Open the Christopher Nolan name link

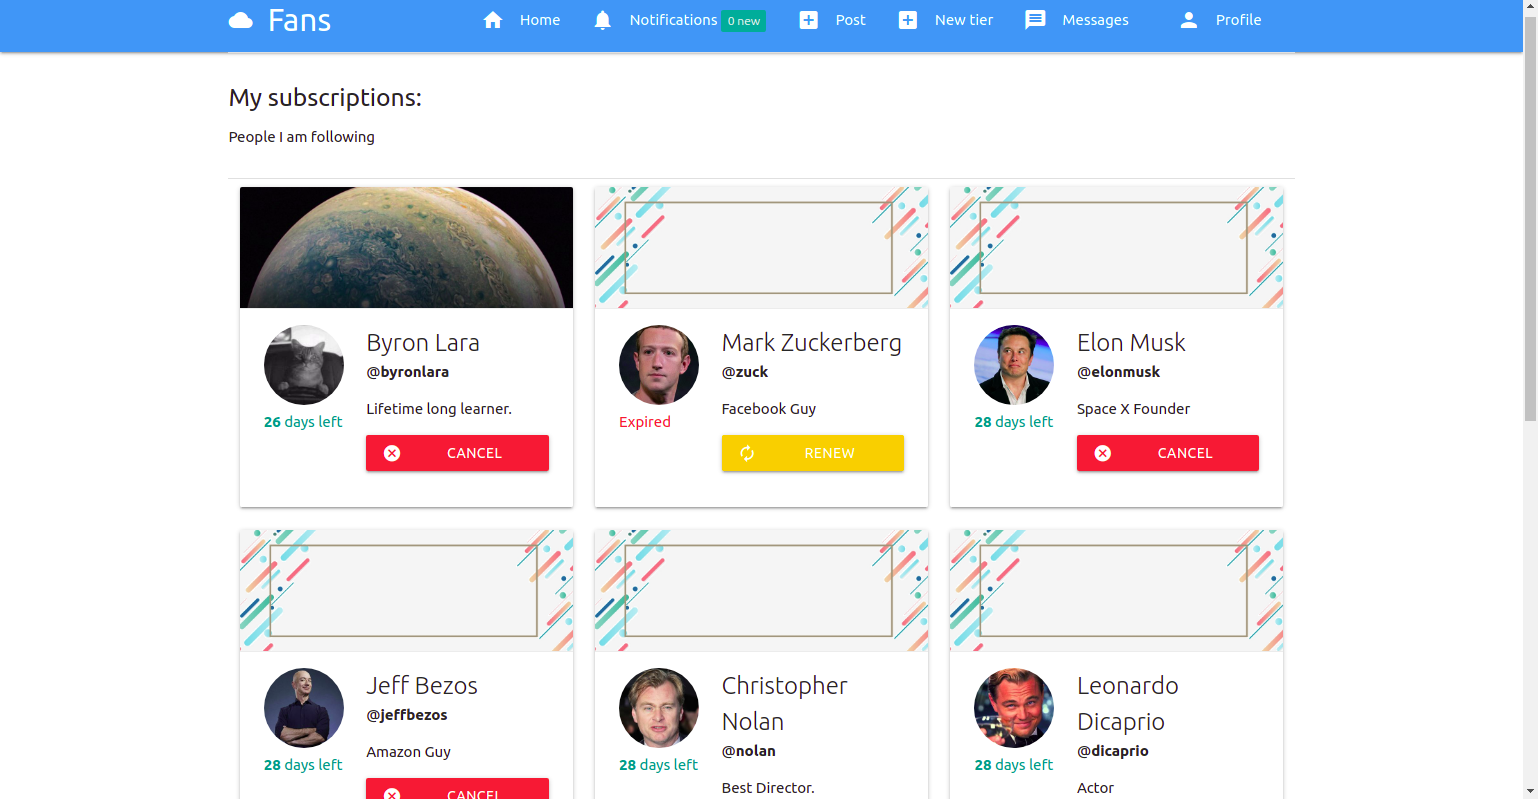[x=785, y=704]
